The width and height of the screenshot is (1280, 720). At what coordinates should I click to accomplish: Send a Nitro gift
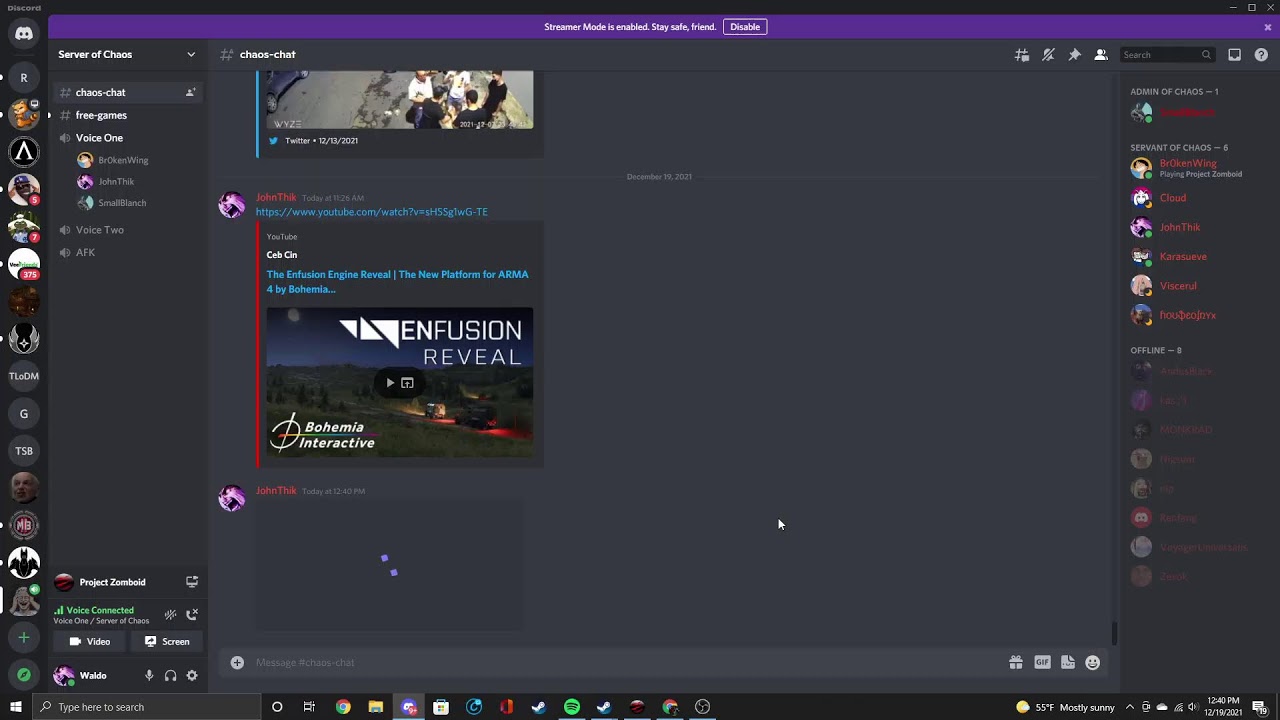point(1016,662)
